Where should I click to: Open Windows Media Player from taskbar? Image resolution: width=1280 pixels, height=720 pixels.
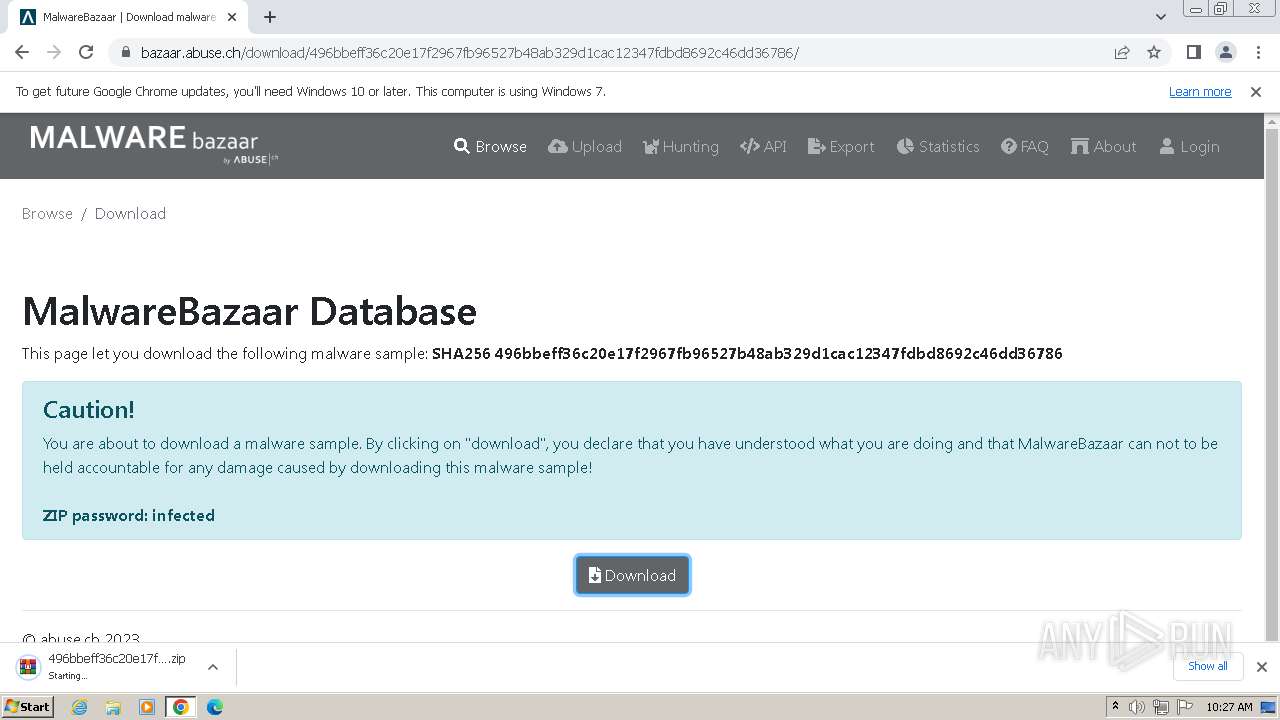click(147, 707)
